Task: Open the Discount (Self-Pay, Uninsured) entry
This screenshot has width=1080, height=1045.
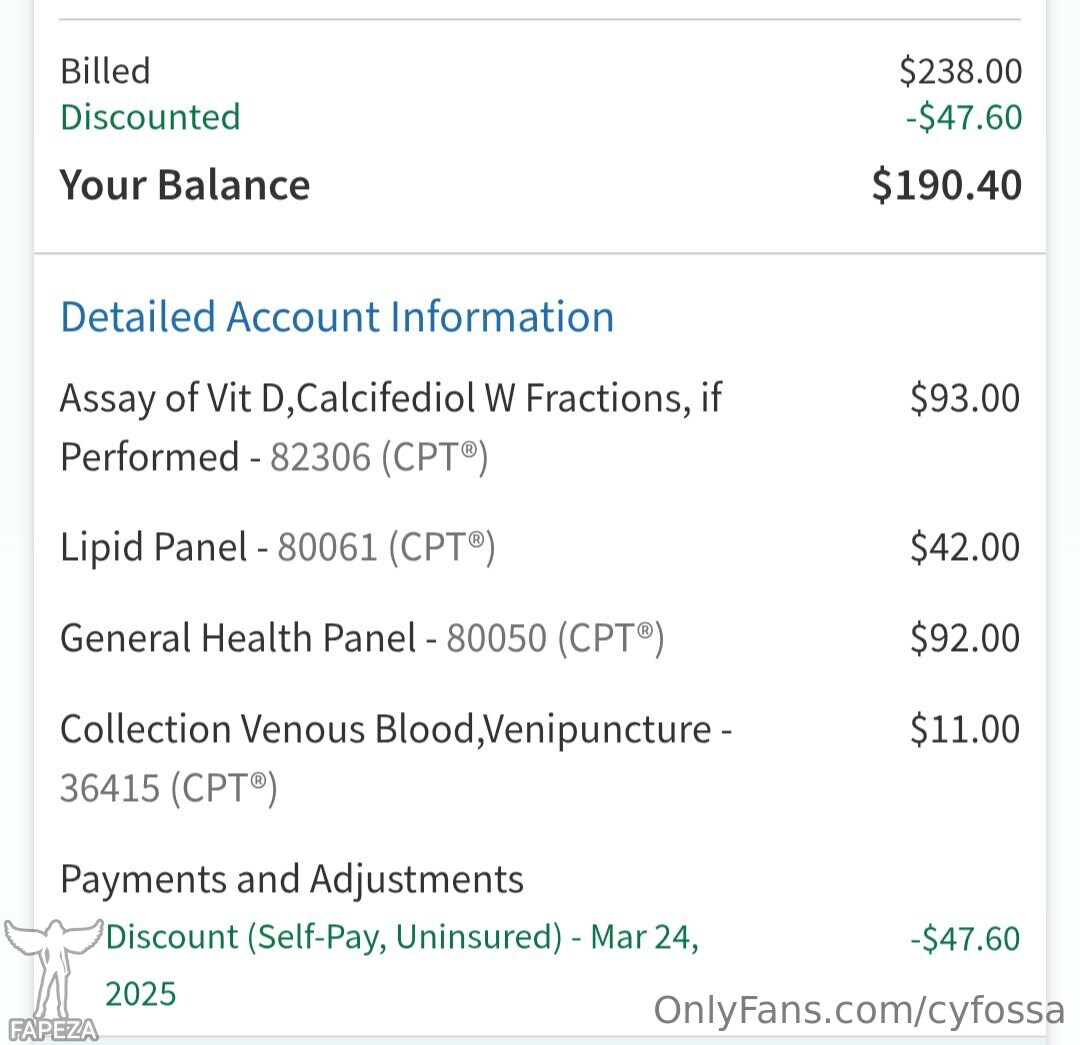Action: point(402,965)
